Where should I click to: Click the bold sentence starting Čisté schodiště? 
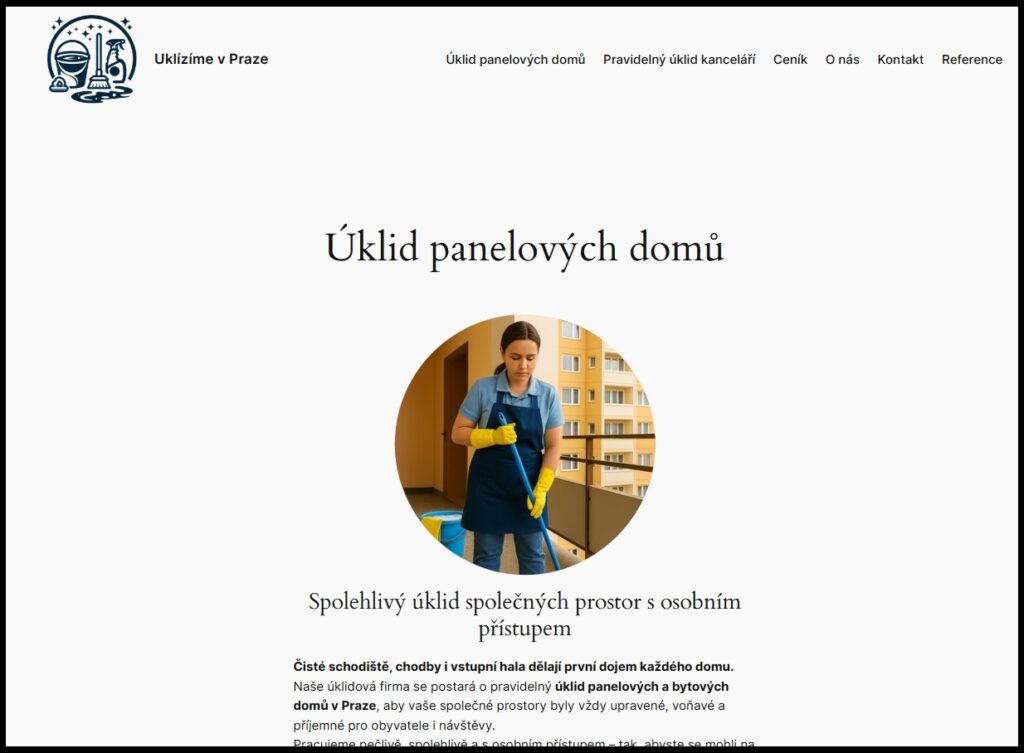pos(513,667)
